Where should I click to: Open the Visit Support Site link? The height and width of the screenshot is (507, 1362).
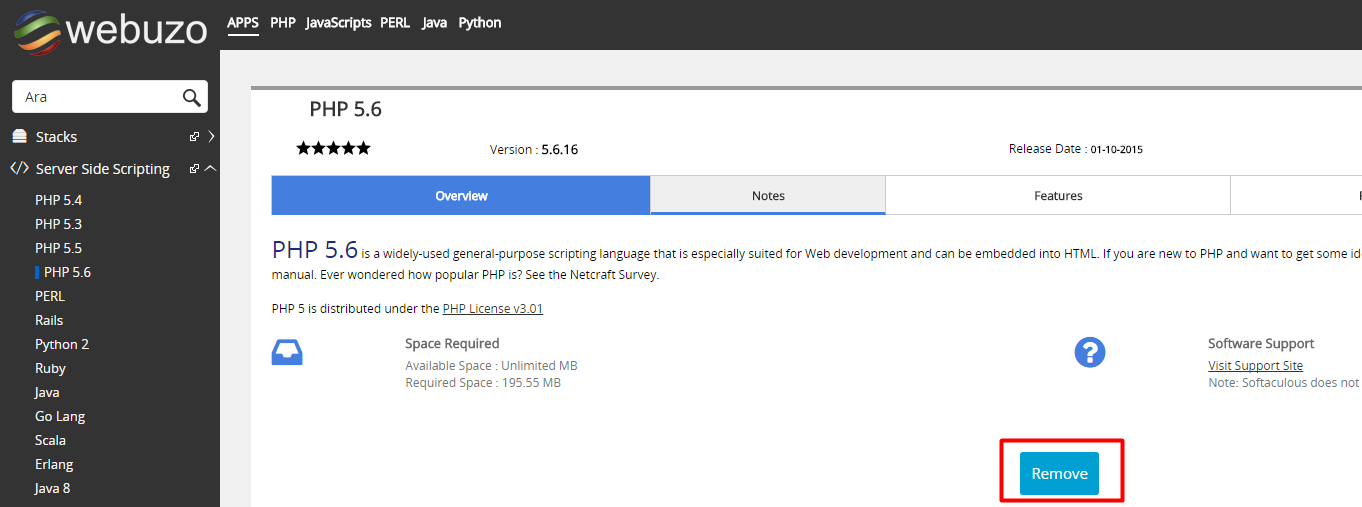1255,366
